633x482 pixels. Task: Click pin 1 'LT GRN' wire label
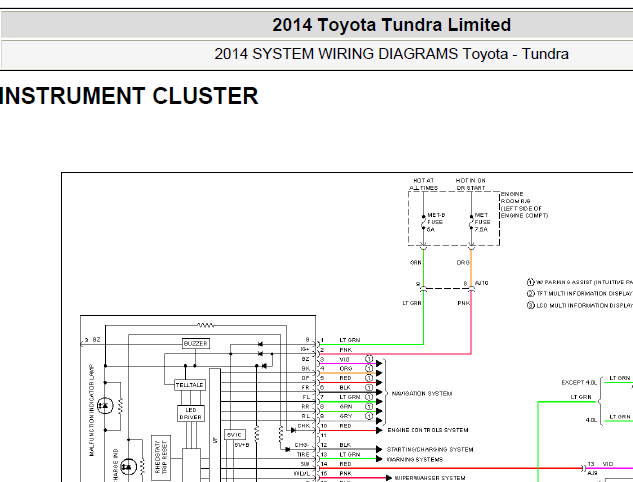(x=350, y=340)
